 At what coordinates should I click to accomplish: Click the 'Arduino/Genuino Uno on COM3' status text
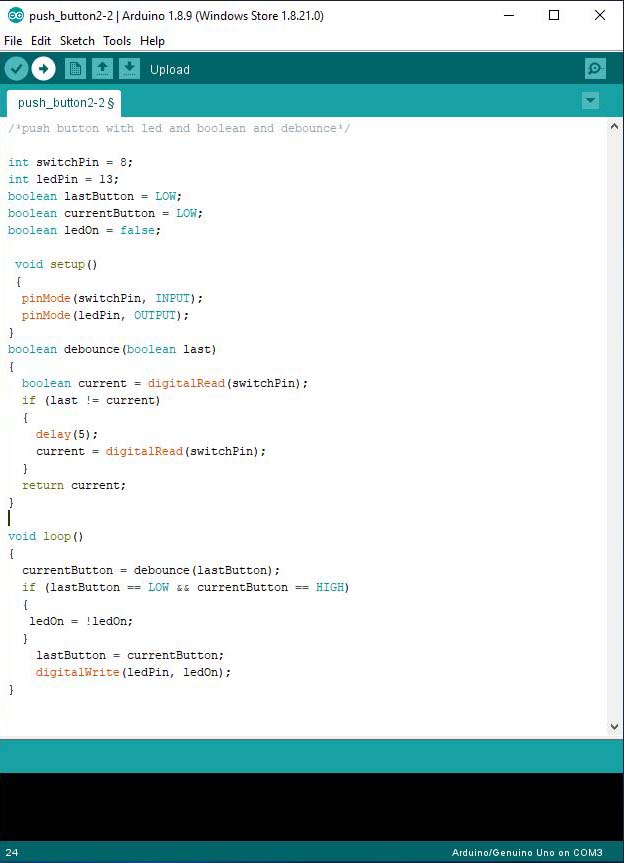click(x=527, y=853)
